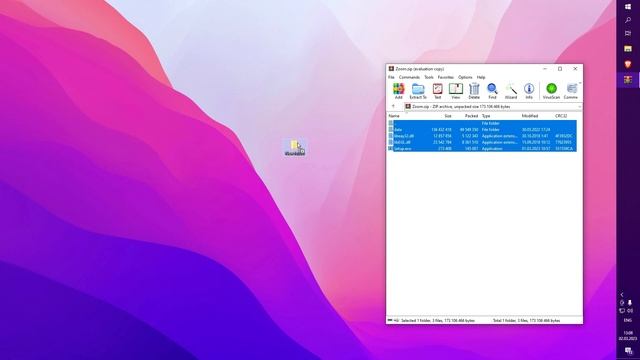
Task: Click the green VirusScan toolbar icon
Action: coord(551,91)
